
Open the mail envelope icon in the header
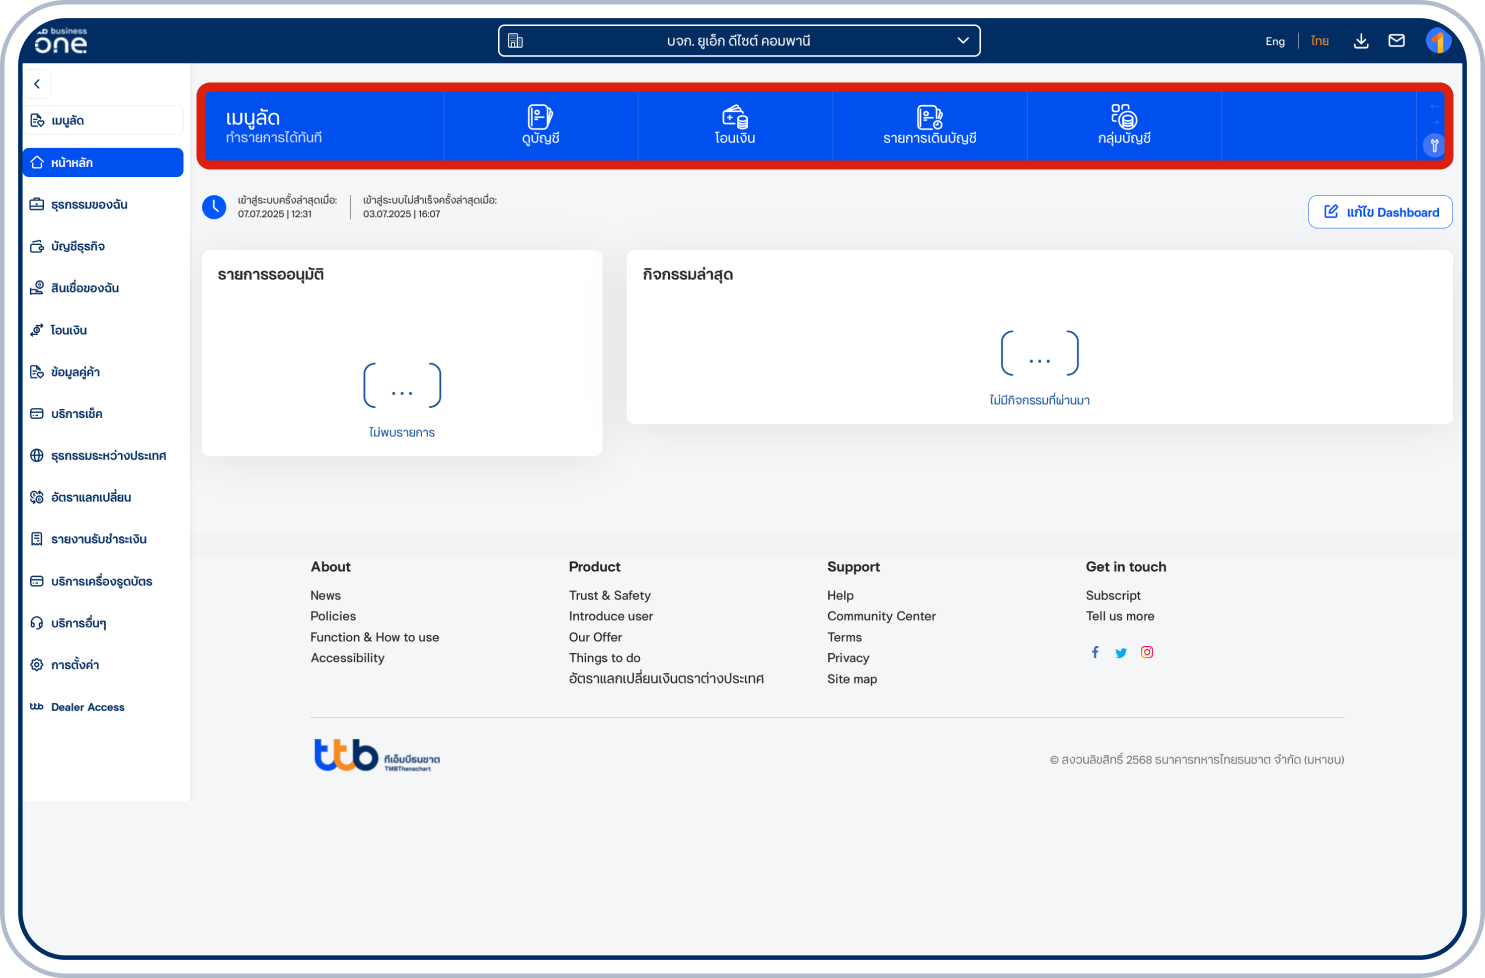(1397, 41)
